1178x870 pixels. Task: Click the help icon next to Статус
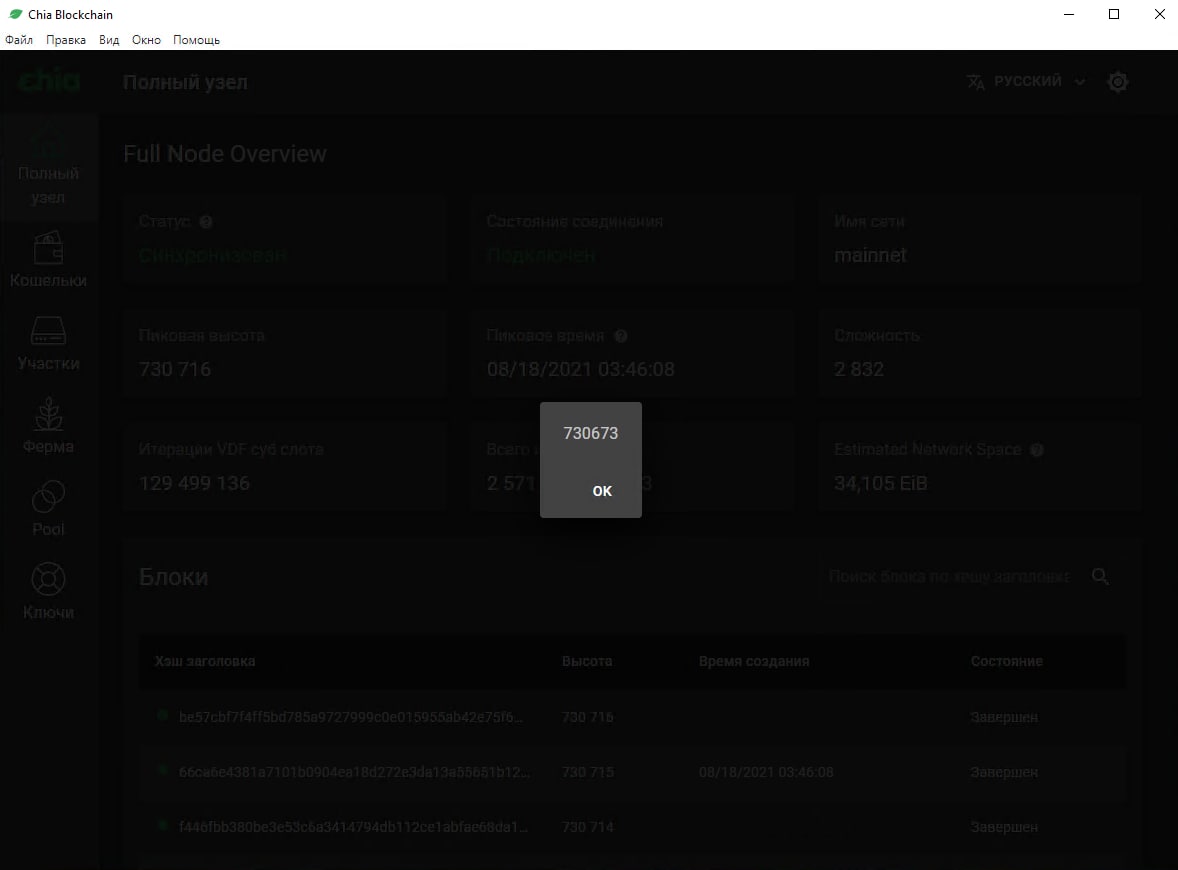point(206,222)
